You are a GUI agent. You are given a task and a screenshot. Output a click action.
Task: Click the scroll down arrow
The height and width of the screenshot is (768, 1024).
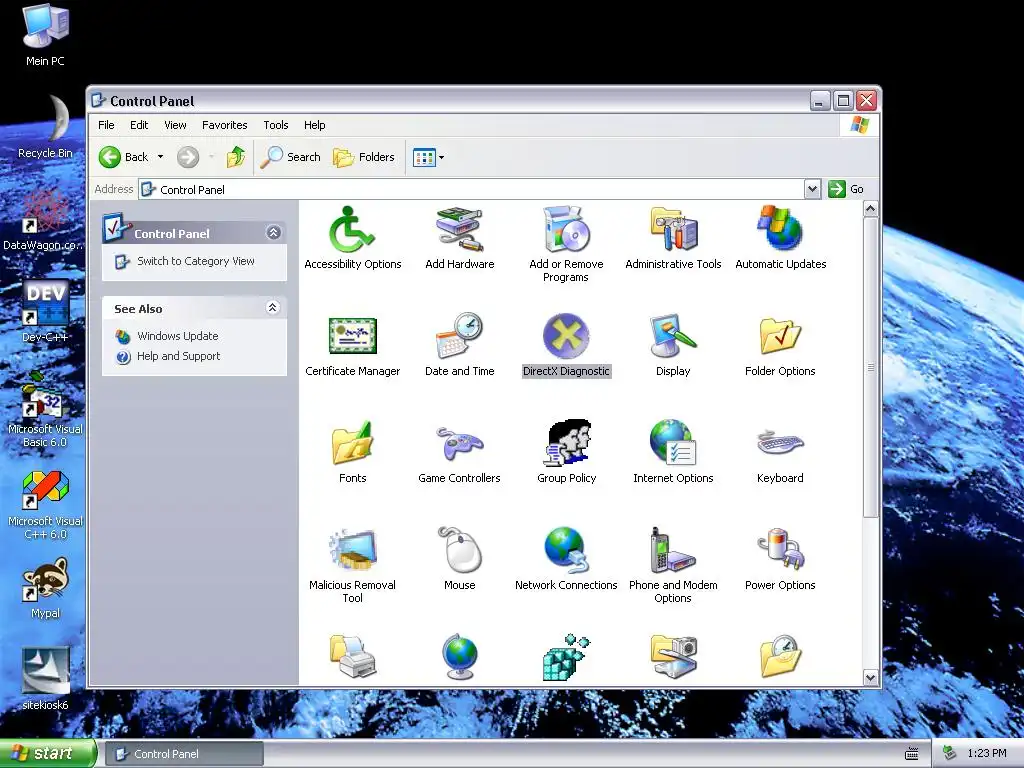871,677
